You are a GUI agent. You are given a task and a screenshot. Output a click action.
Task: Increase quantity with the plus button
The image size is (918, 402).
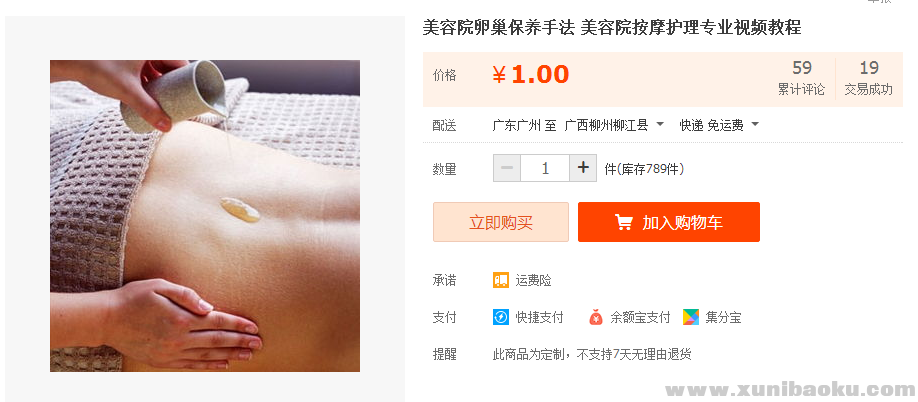coord(583,168)
